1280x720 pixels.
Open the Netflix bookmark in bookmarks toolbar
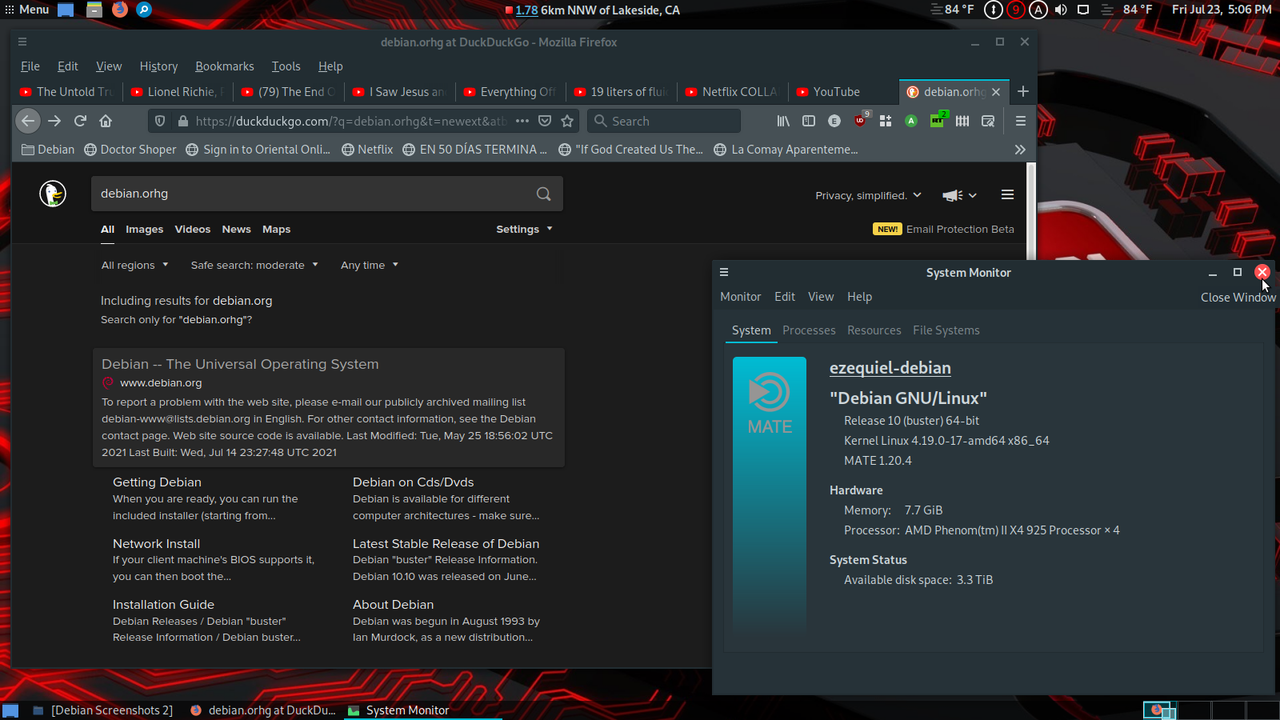click(367, 149)
